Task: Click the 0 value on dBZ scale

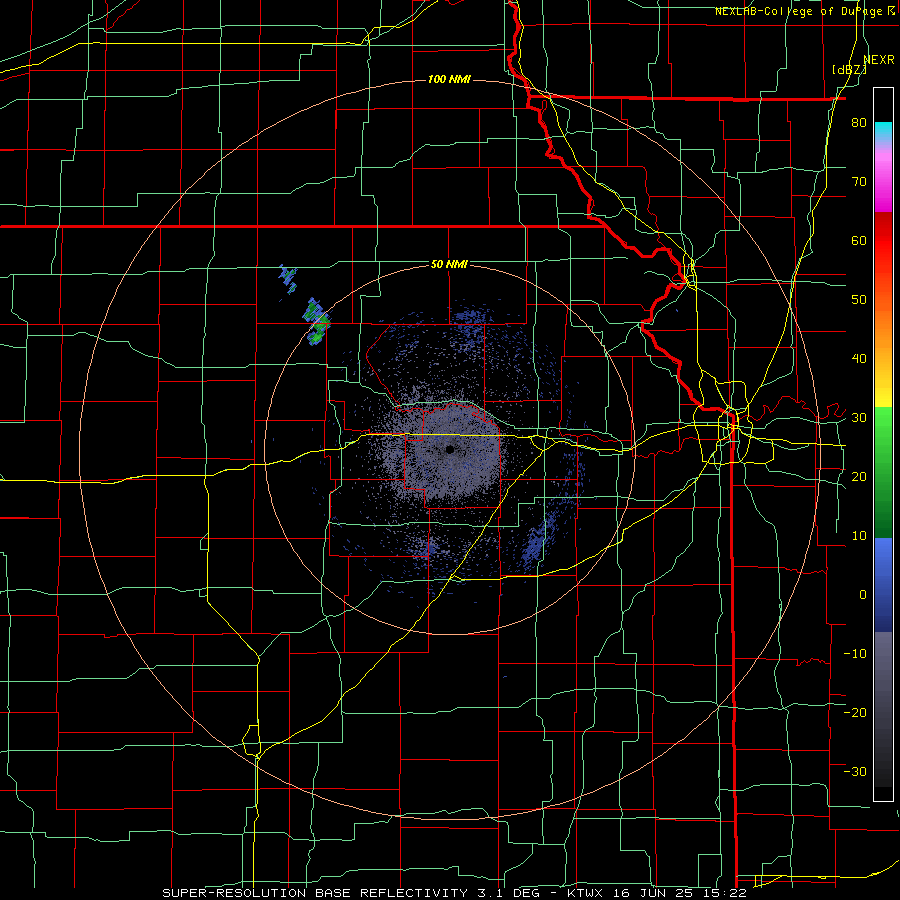Action: click(x=863, y=595)
